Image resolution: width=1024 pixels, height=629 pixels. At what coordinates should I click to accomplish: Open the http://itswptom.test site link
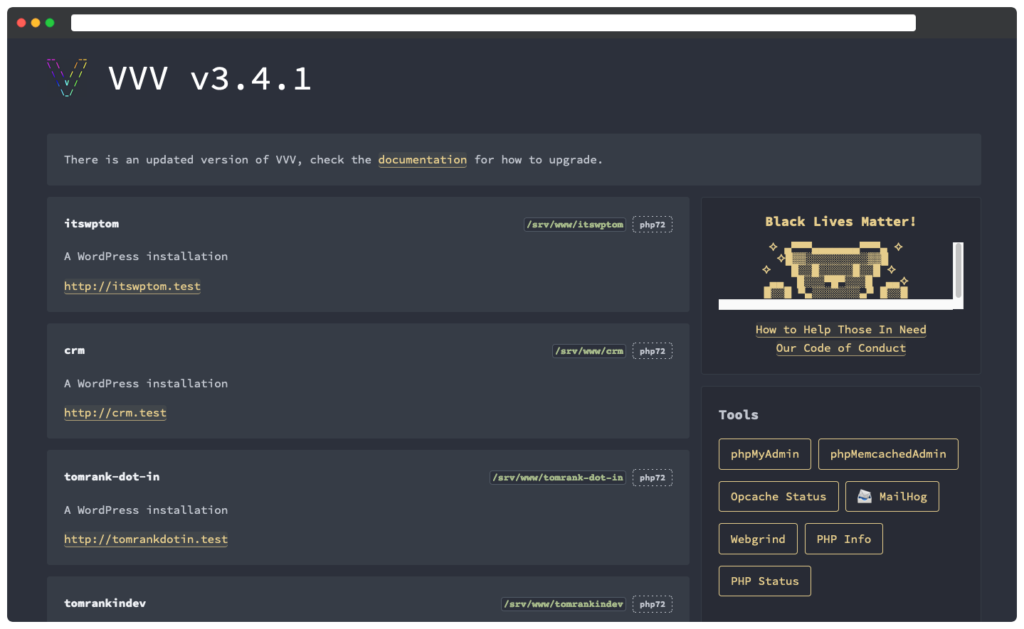[x=132, y=286]
